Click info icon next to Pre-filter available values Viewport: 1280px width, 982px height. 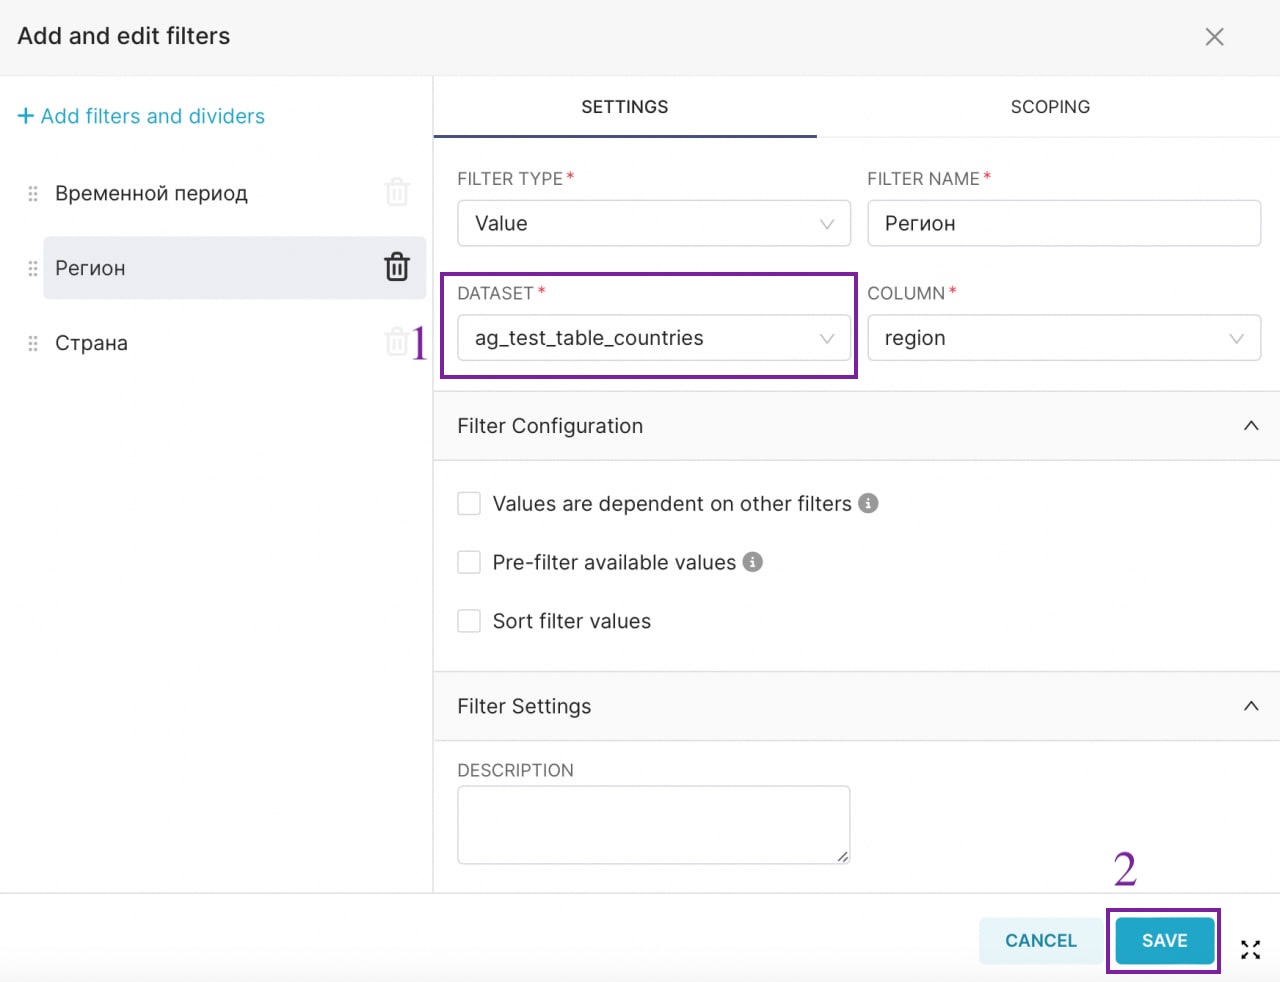pos(753,562)
